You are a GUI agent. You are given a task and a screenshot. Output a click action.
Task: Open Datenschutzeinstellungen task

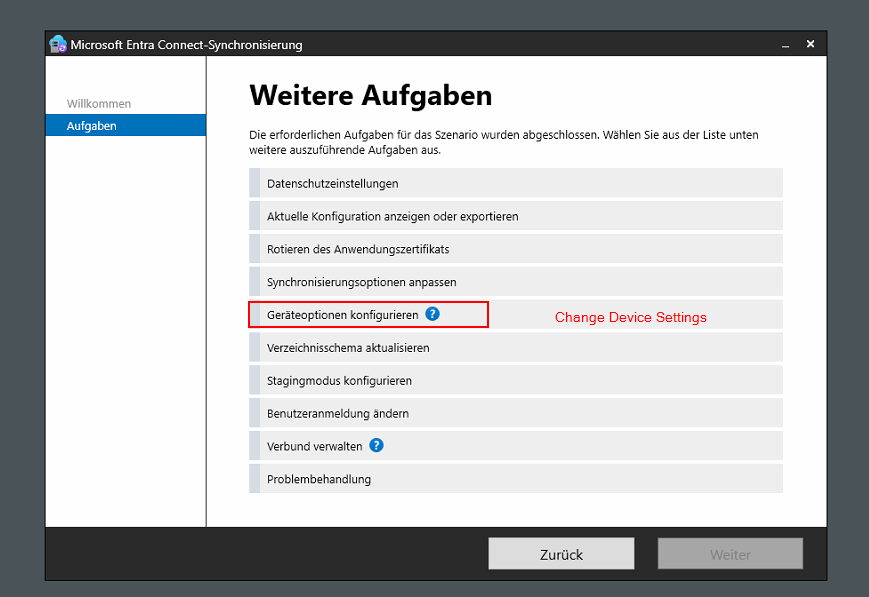[515, 183]
